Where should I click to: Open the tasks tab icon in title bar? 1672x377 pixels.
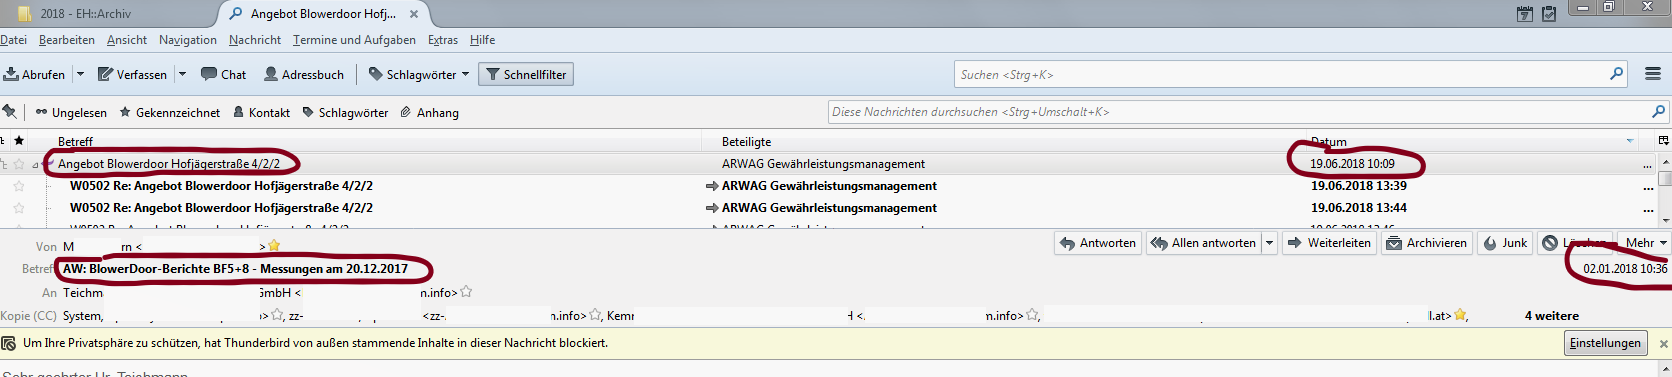(1549, 14)
